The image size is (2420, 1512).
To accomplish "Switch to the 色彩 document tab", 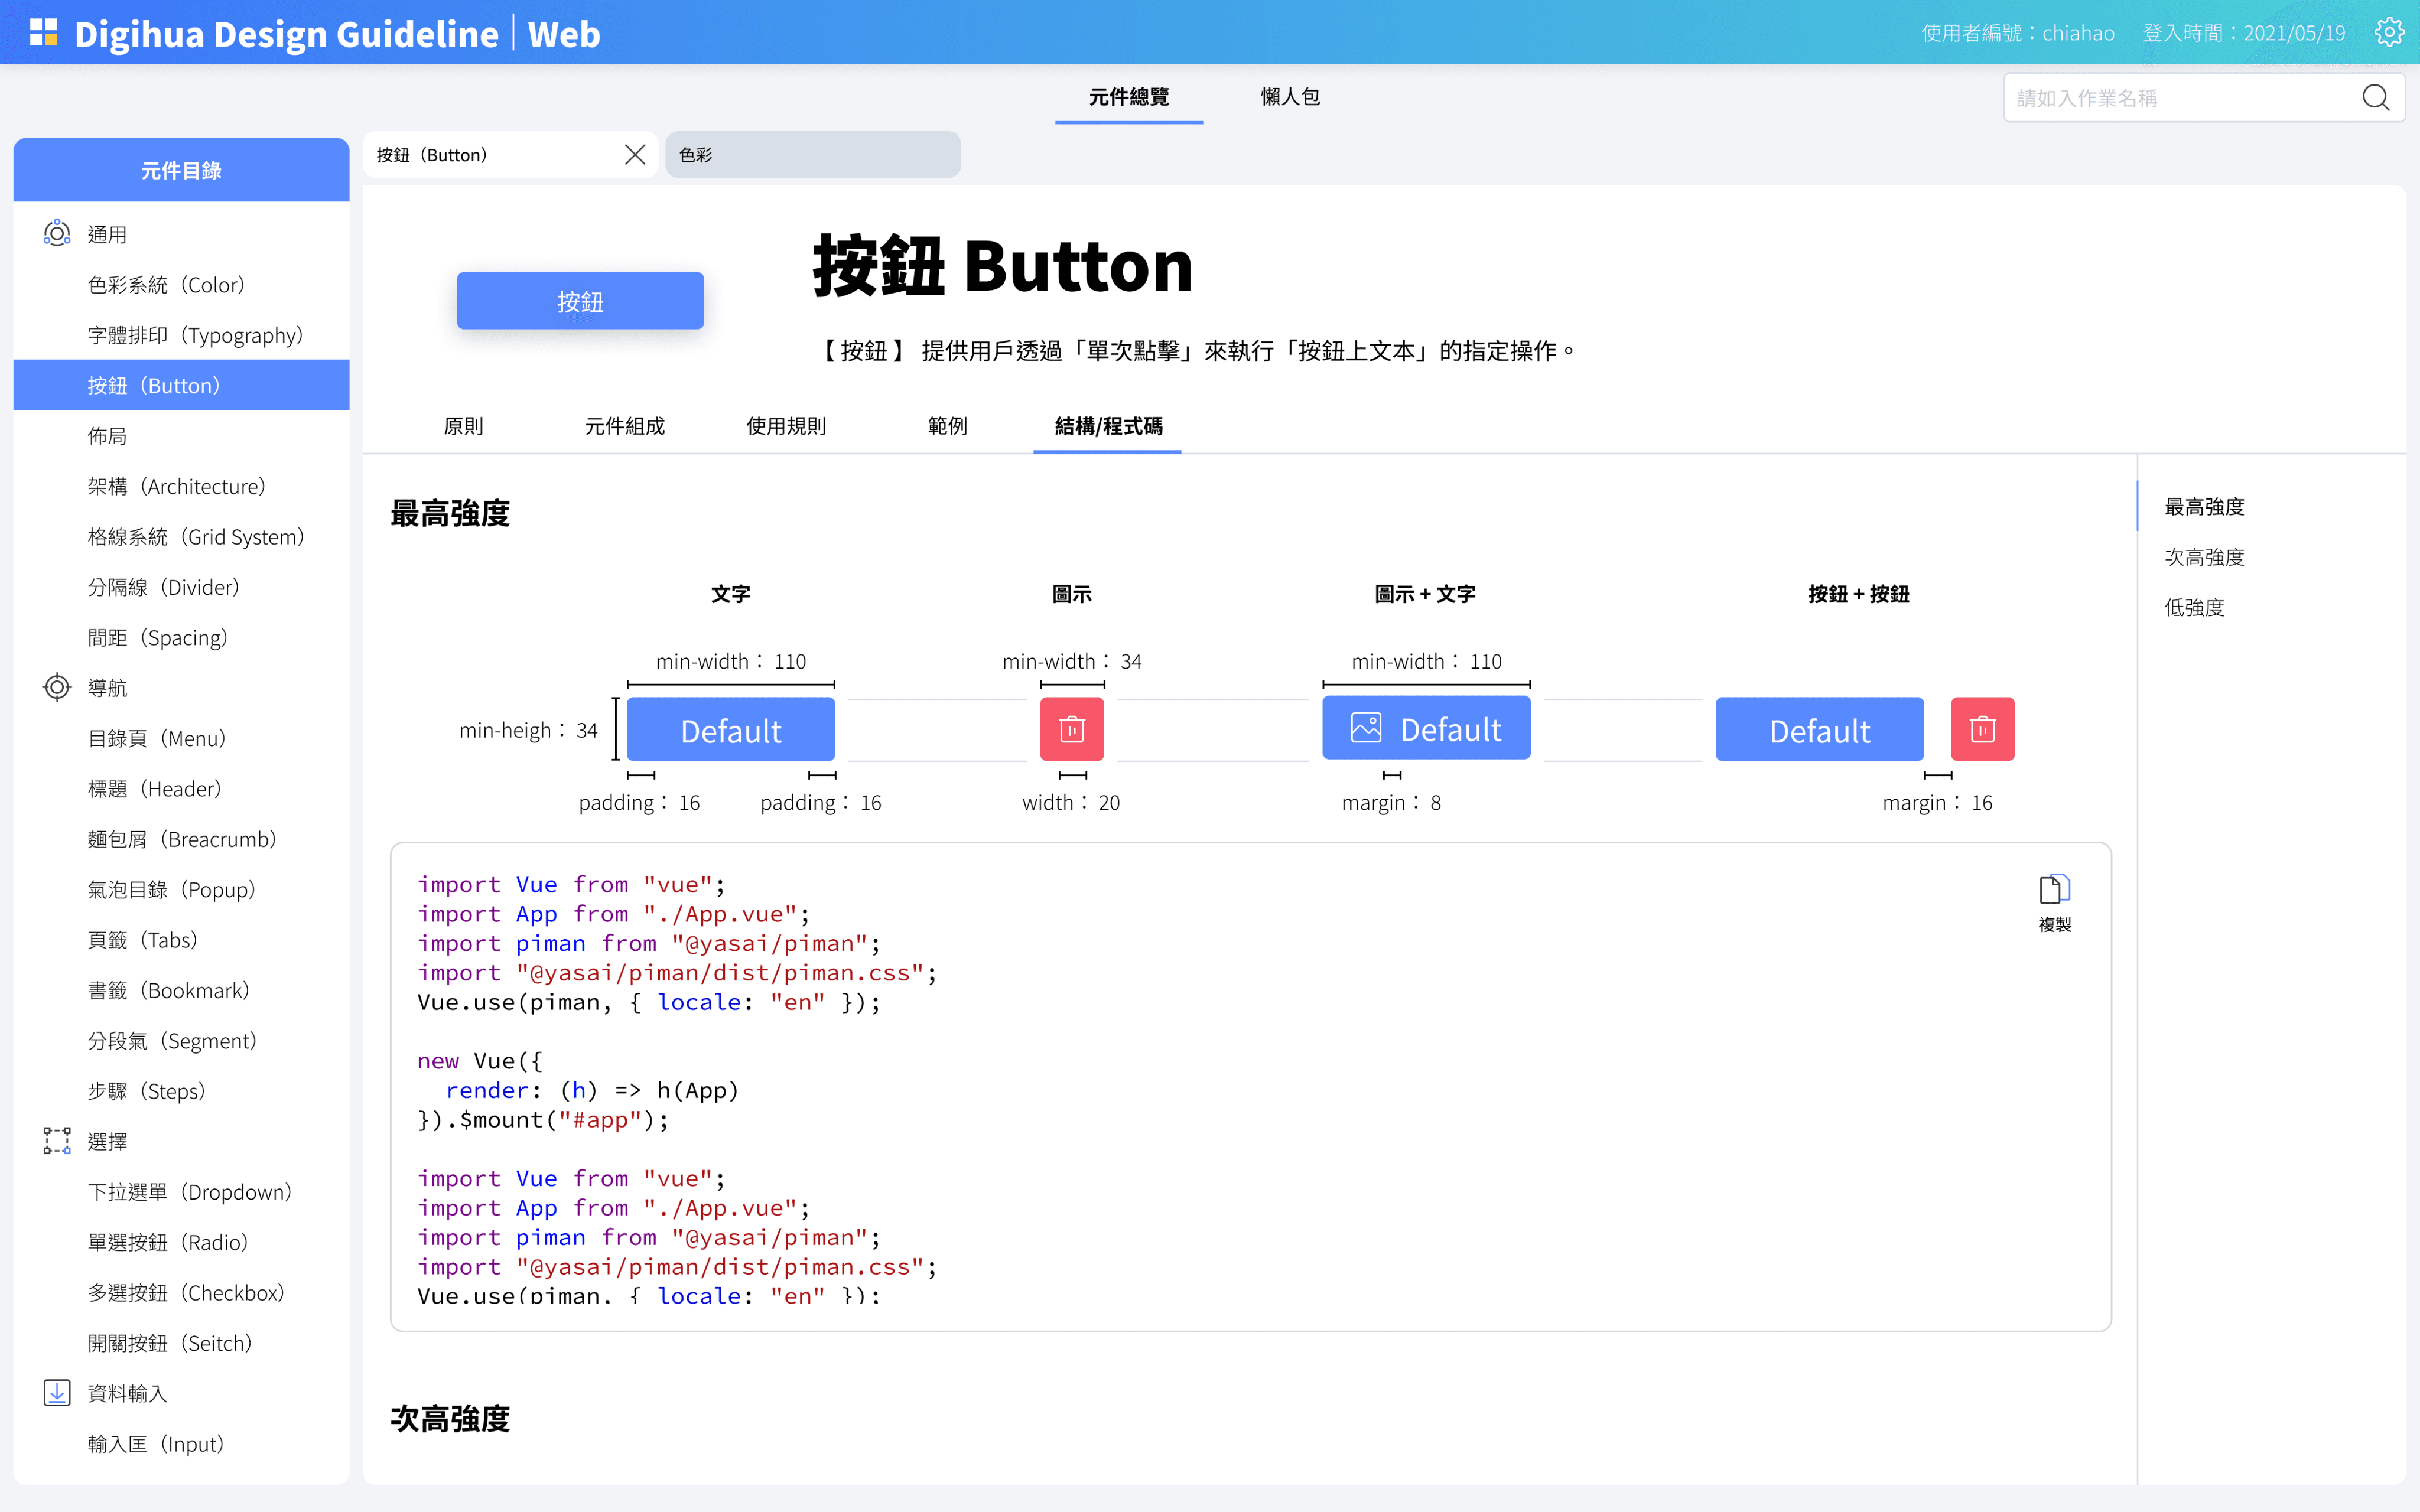I will (812, 155).
